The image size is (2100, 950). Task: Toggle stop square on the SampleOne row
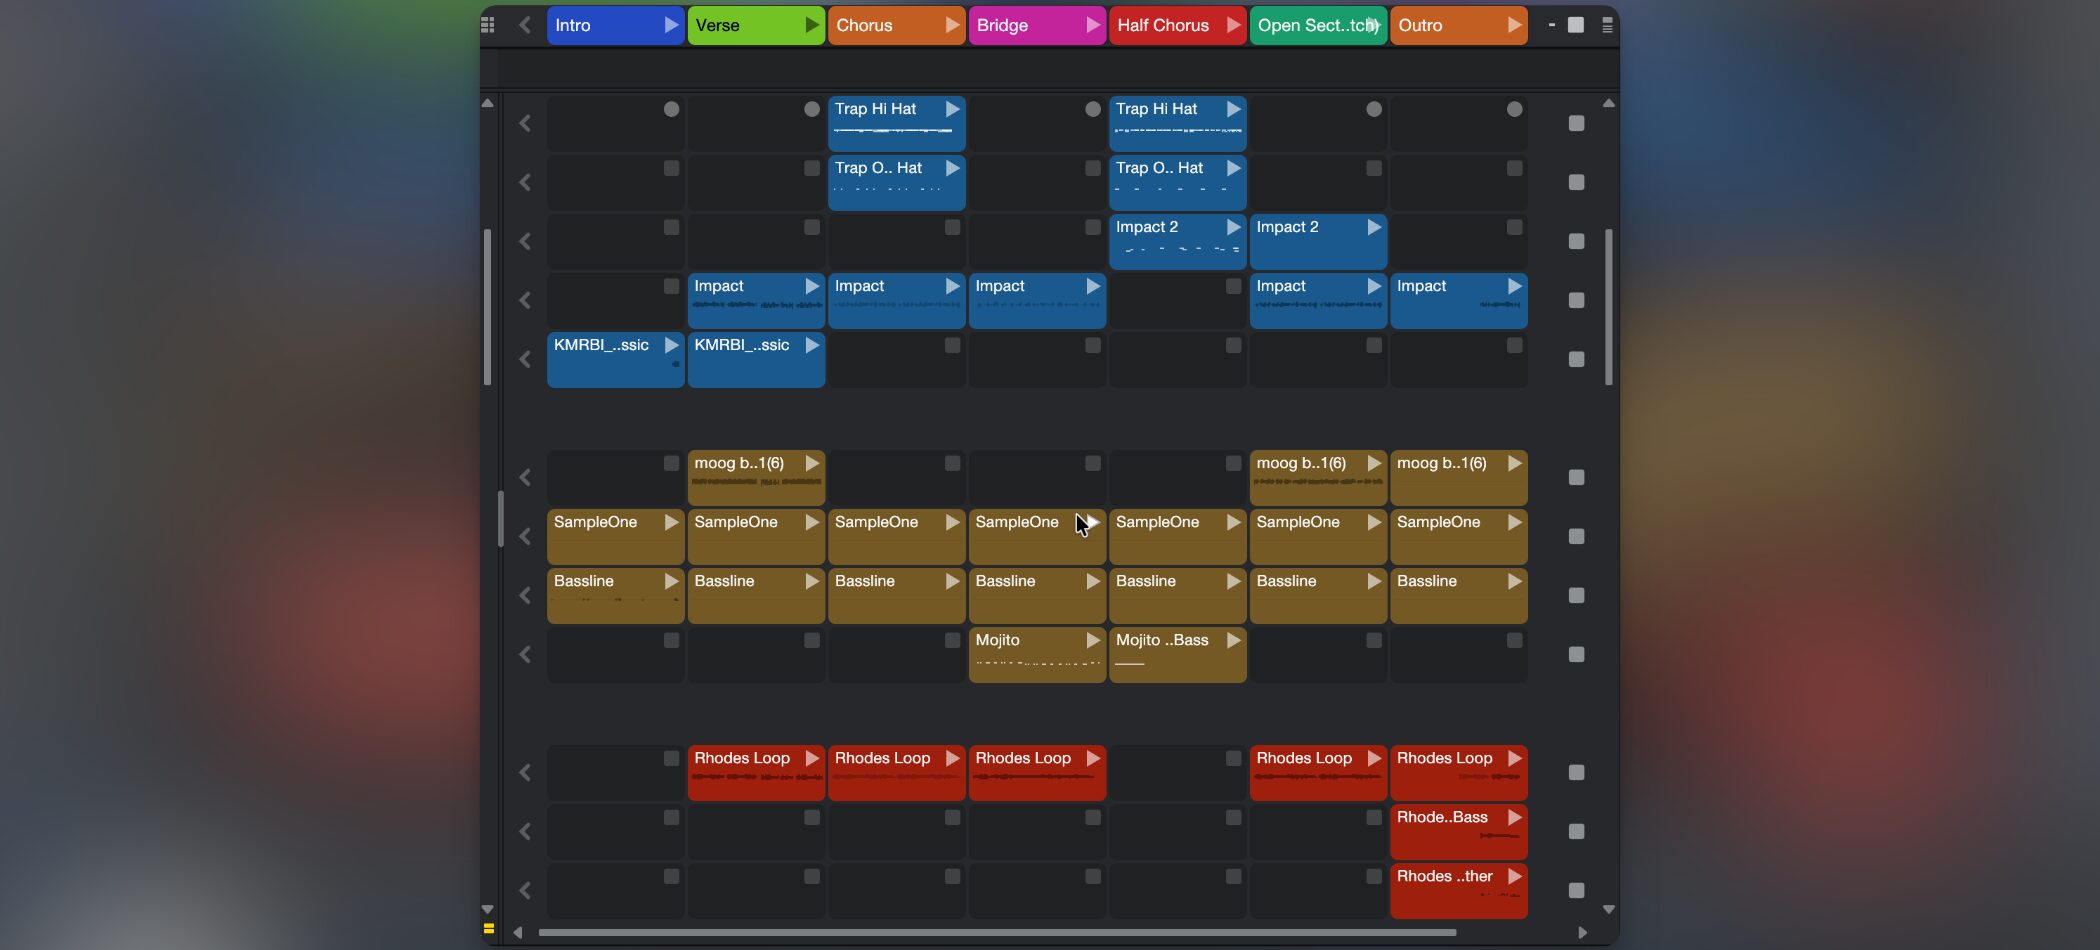coord(1576,536)
